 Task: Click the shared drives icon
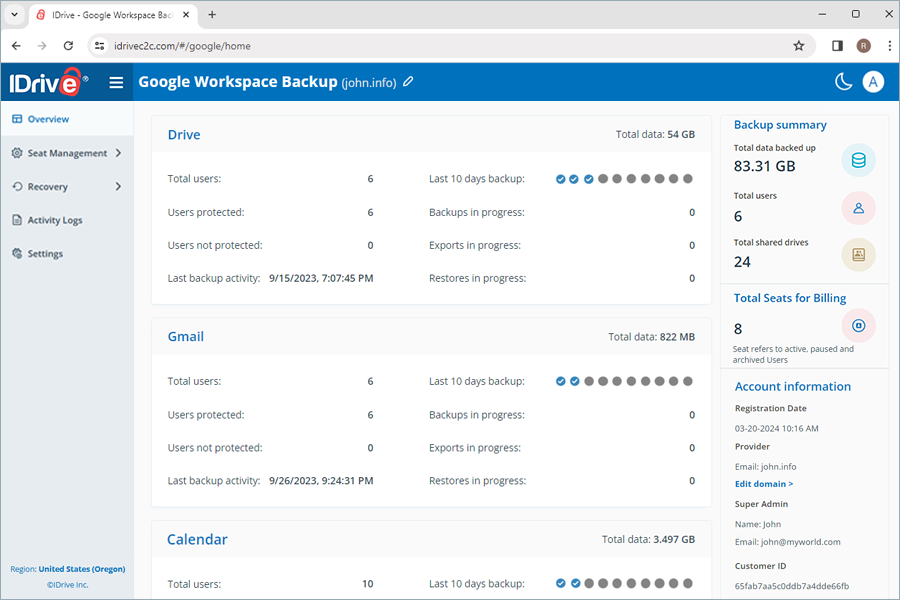(857, 255)
